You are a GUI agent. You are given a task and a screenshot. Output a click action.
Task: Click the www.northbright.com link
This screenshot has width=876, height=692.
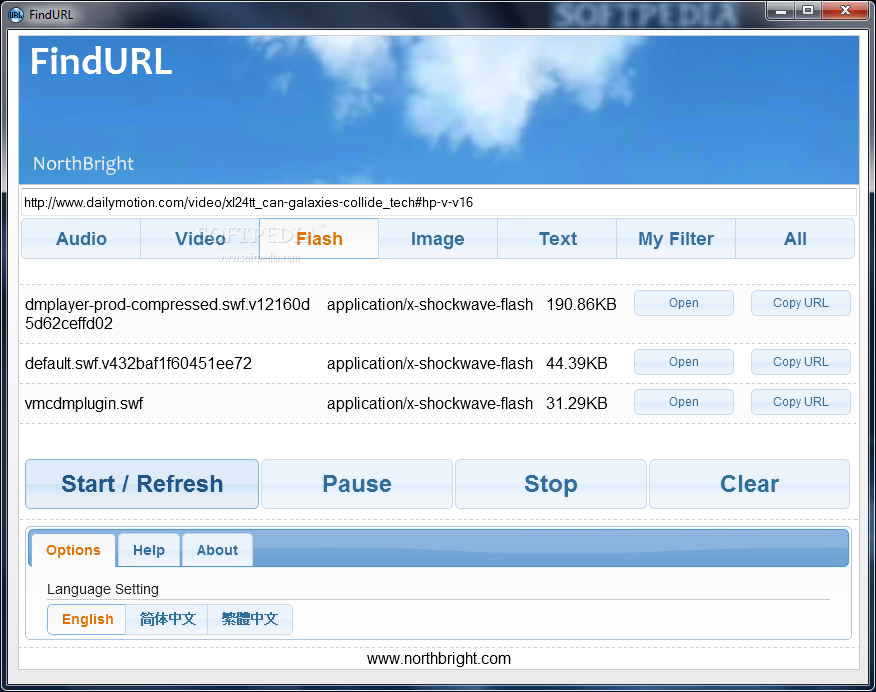[x=439, y=658]
